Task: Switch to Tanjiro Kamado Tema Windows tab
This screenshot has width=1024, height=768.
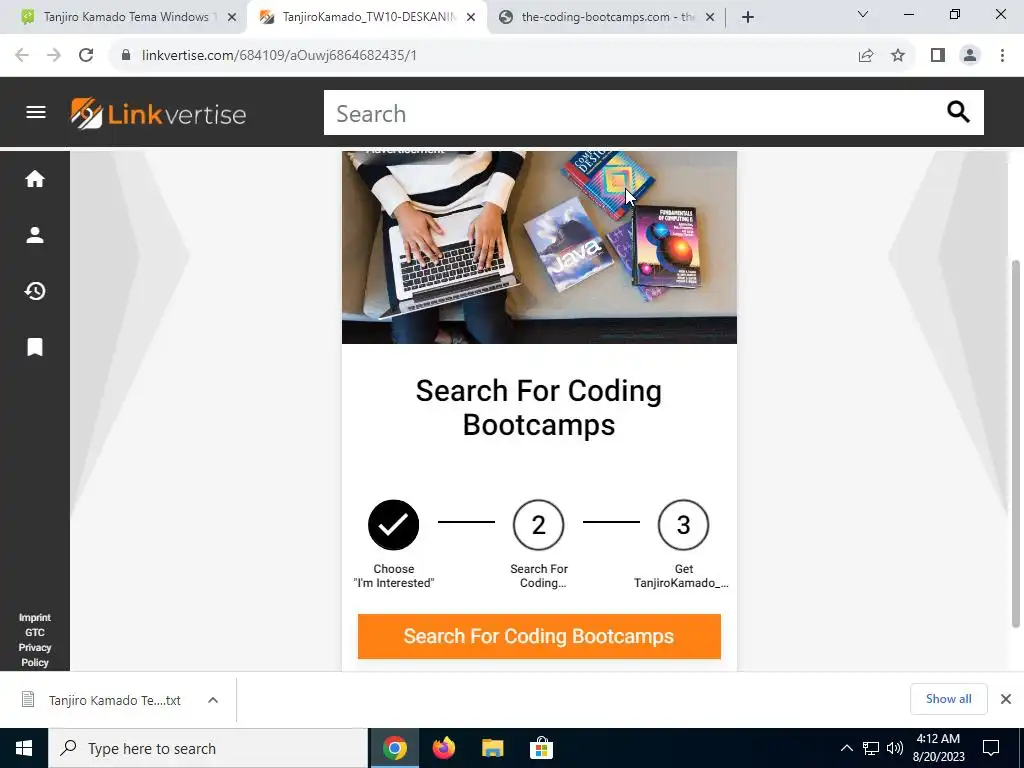Action: pyautogui.click(x=126, y=17)
